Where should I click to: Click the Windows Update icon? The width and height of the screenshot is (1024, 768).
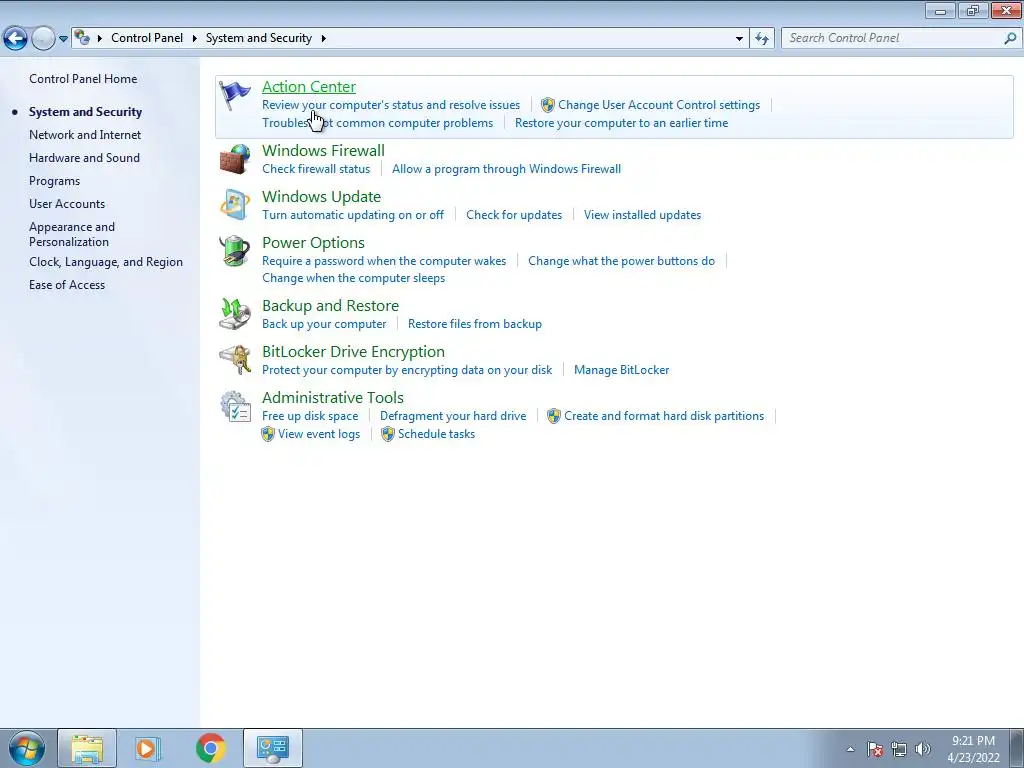(x=234, y=205)
